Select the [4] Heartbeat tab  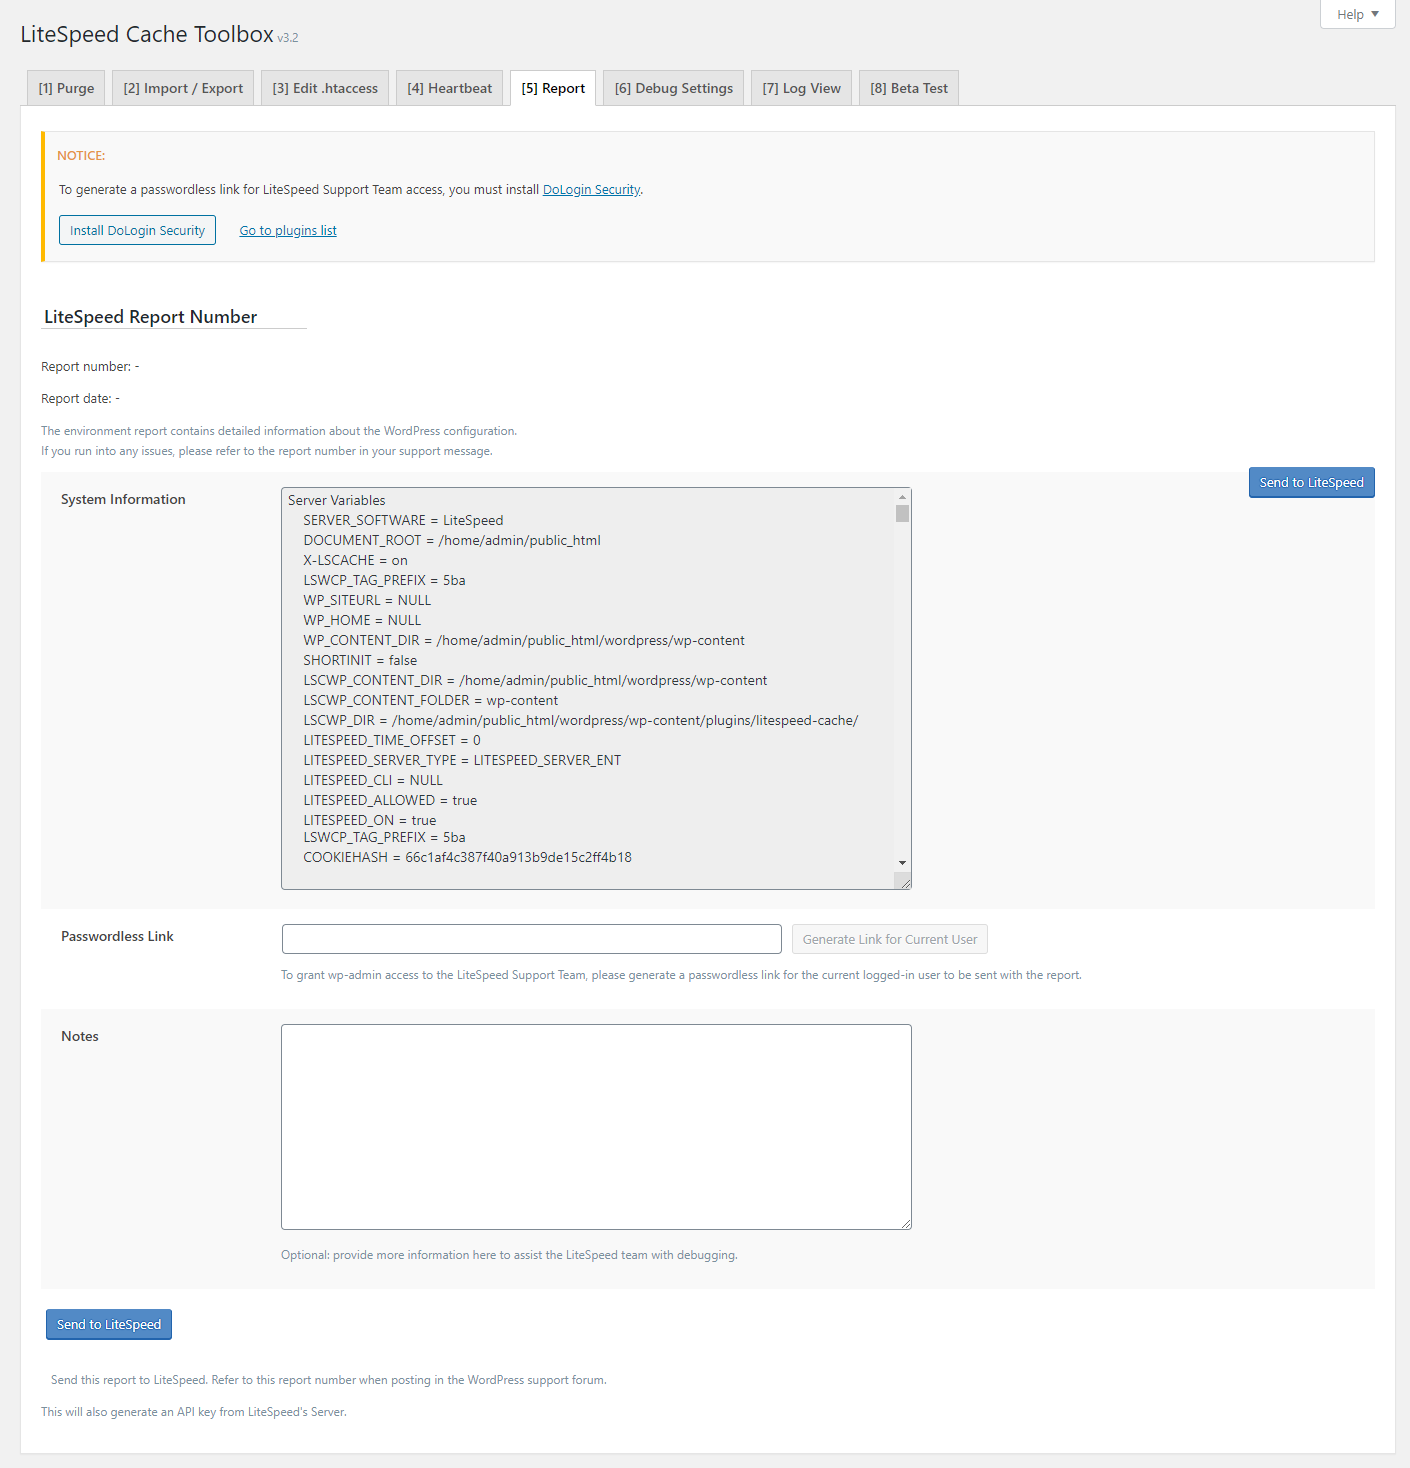[450, 88]
